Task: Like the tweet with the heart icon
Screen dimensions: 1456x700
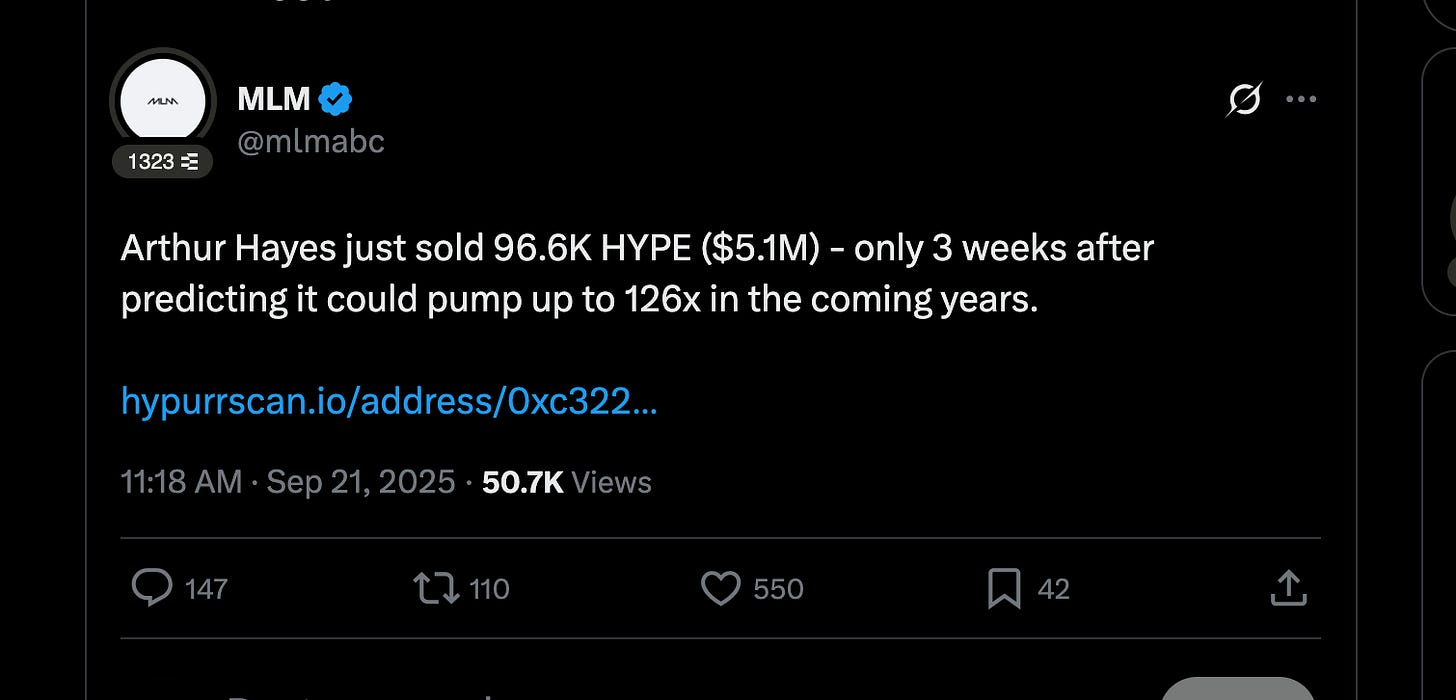Action: (720, 588)
